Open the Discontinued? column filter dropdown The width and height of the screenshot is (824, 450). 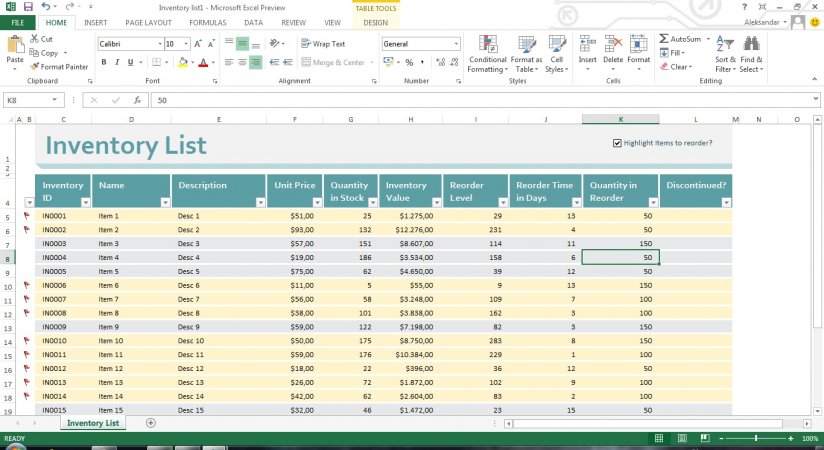[x=726, y=202]
